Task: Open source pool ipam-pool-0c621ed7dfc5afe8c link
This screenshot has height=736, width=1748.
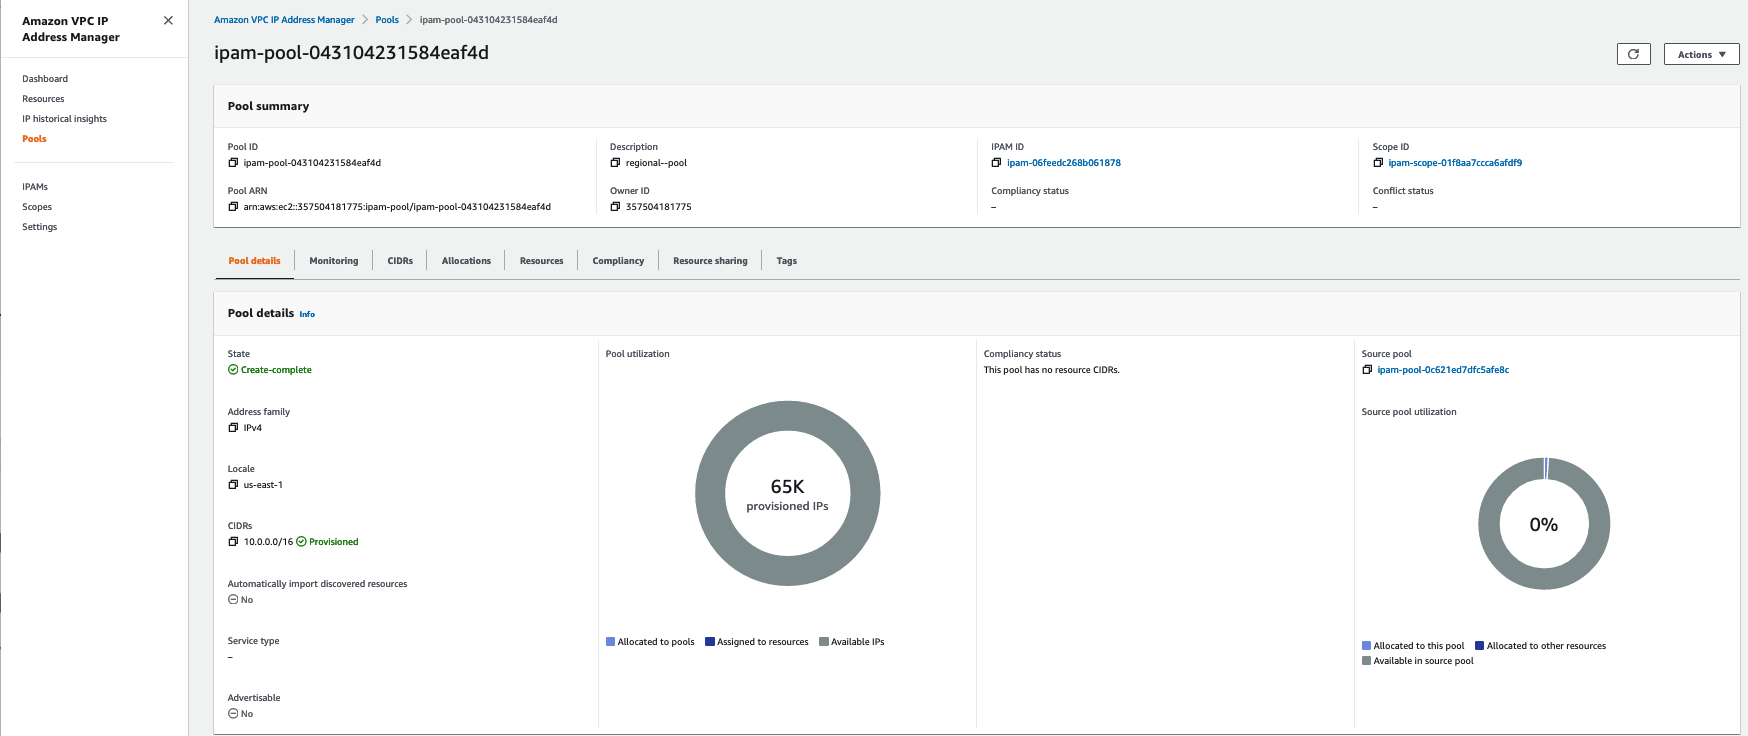Action: [x=1443, y=370]
